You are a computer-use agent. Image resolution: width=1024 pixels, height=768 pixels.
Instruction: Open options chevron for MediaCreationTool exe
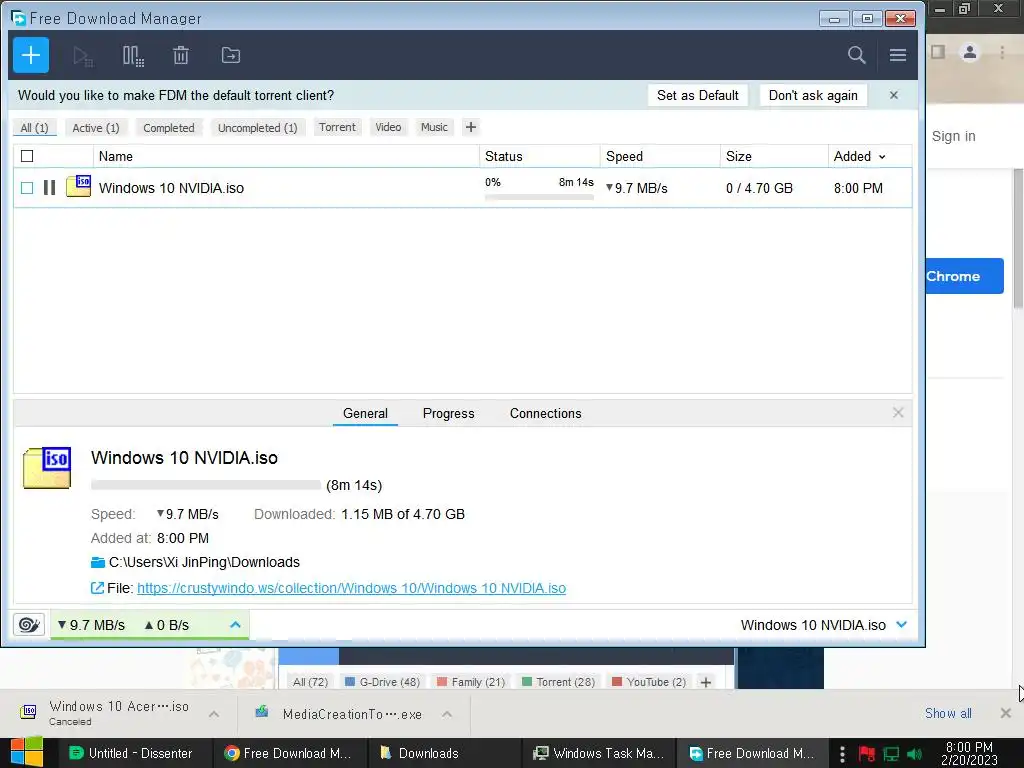point(447,714)
